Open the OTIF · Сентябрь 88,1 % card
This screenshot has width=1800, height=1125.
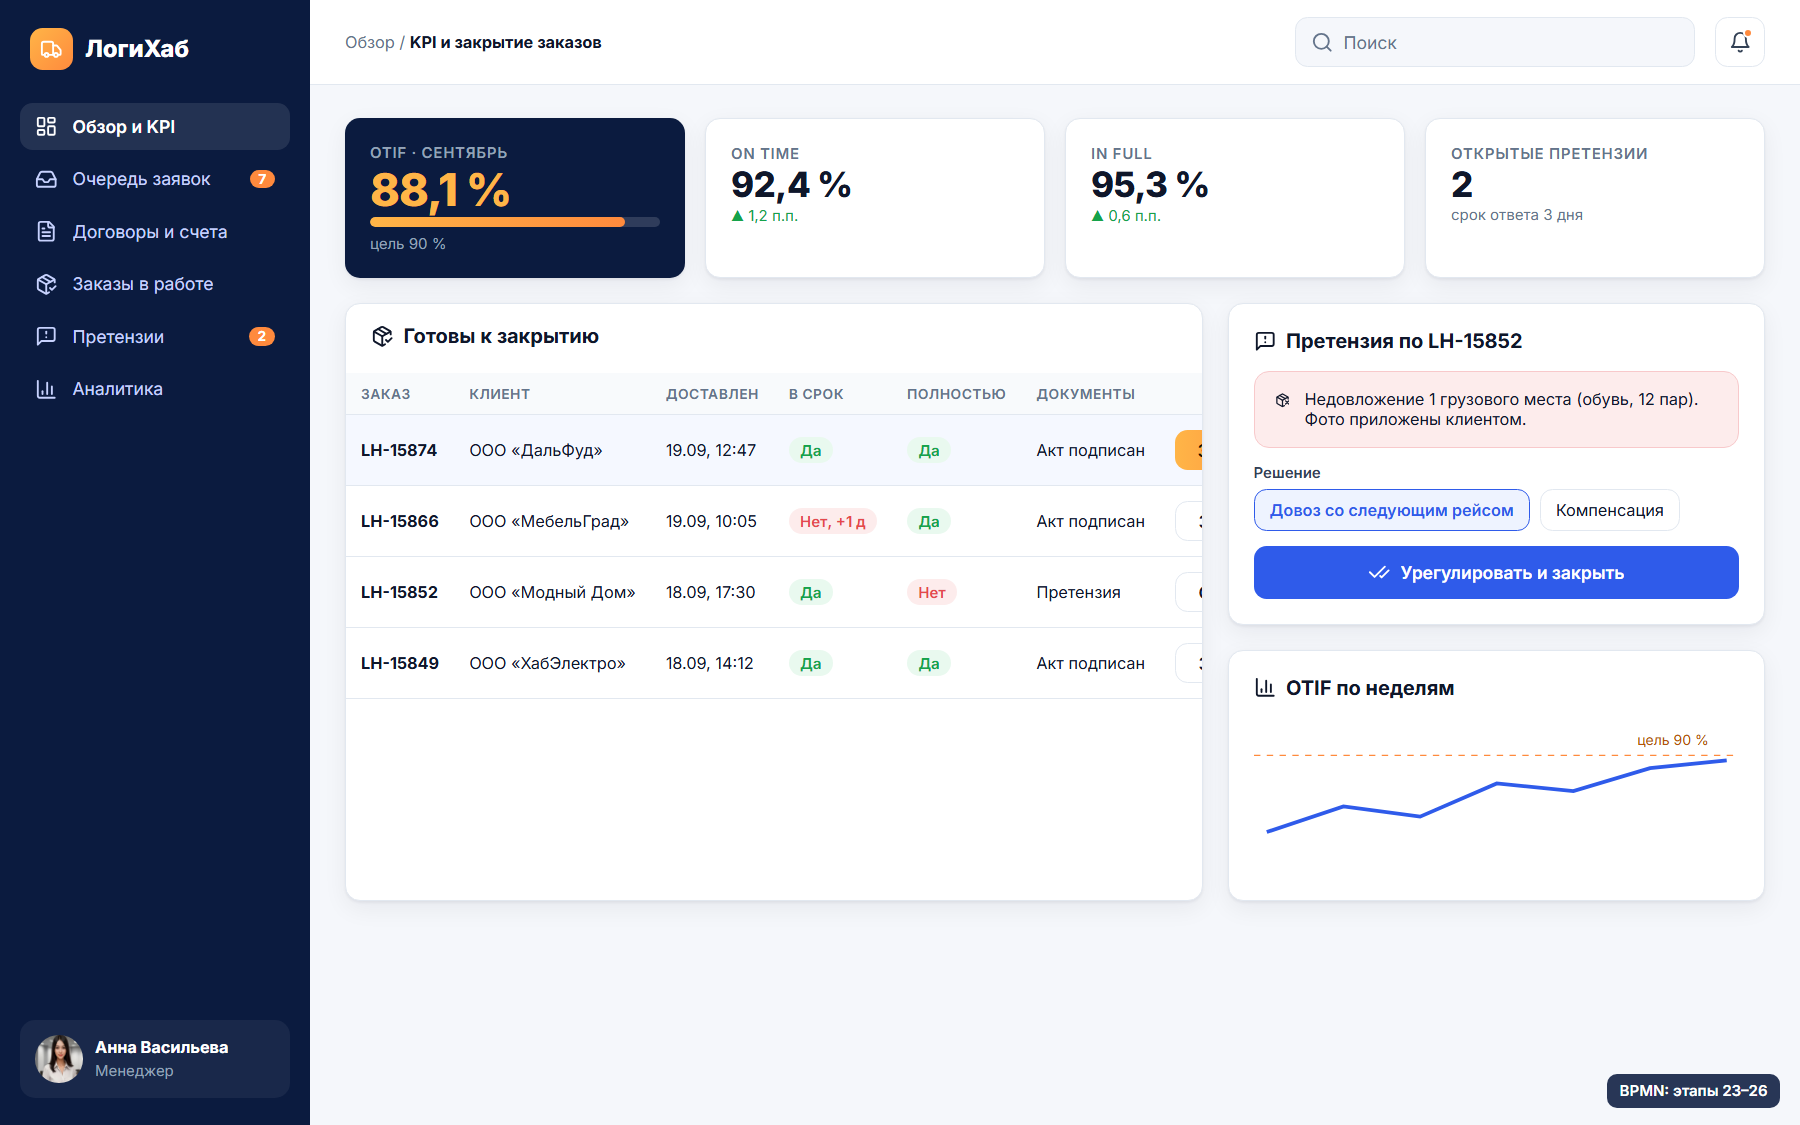[515, 198]
